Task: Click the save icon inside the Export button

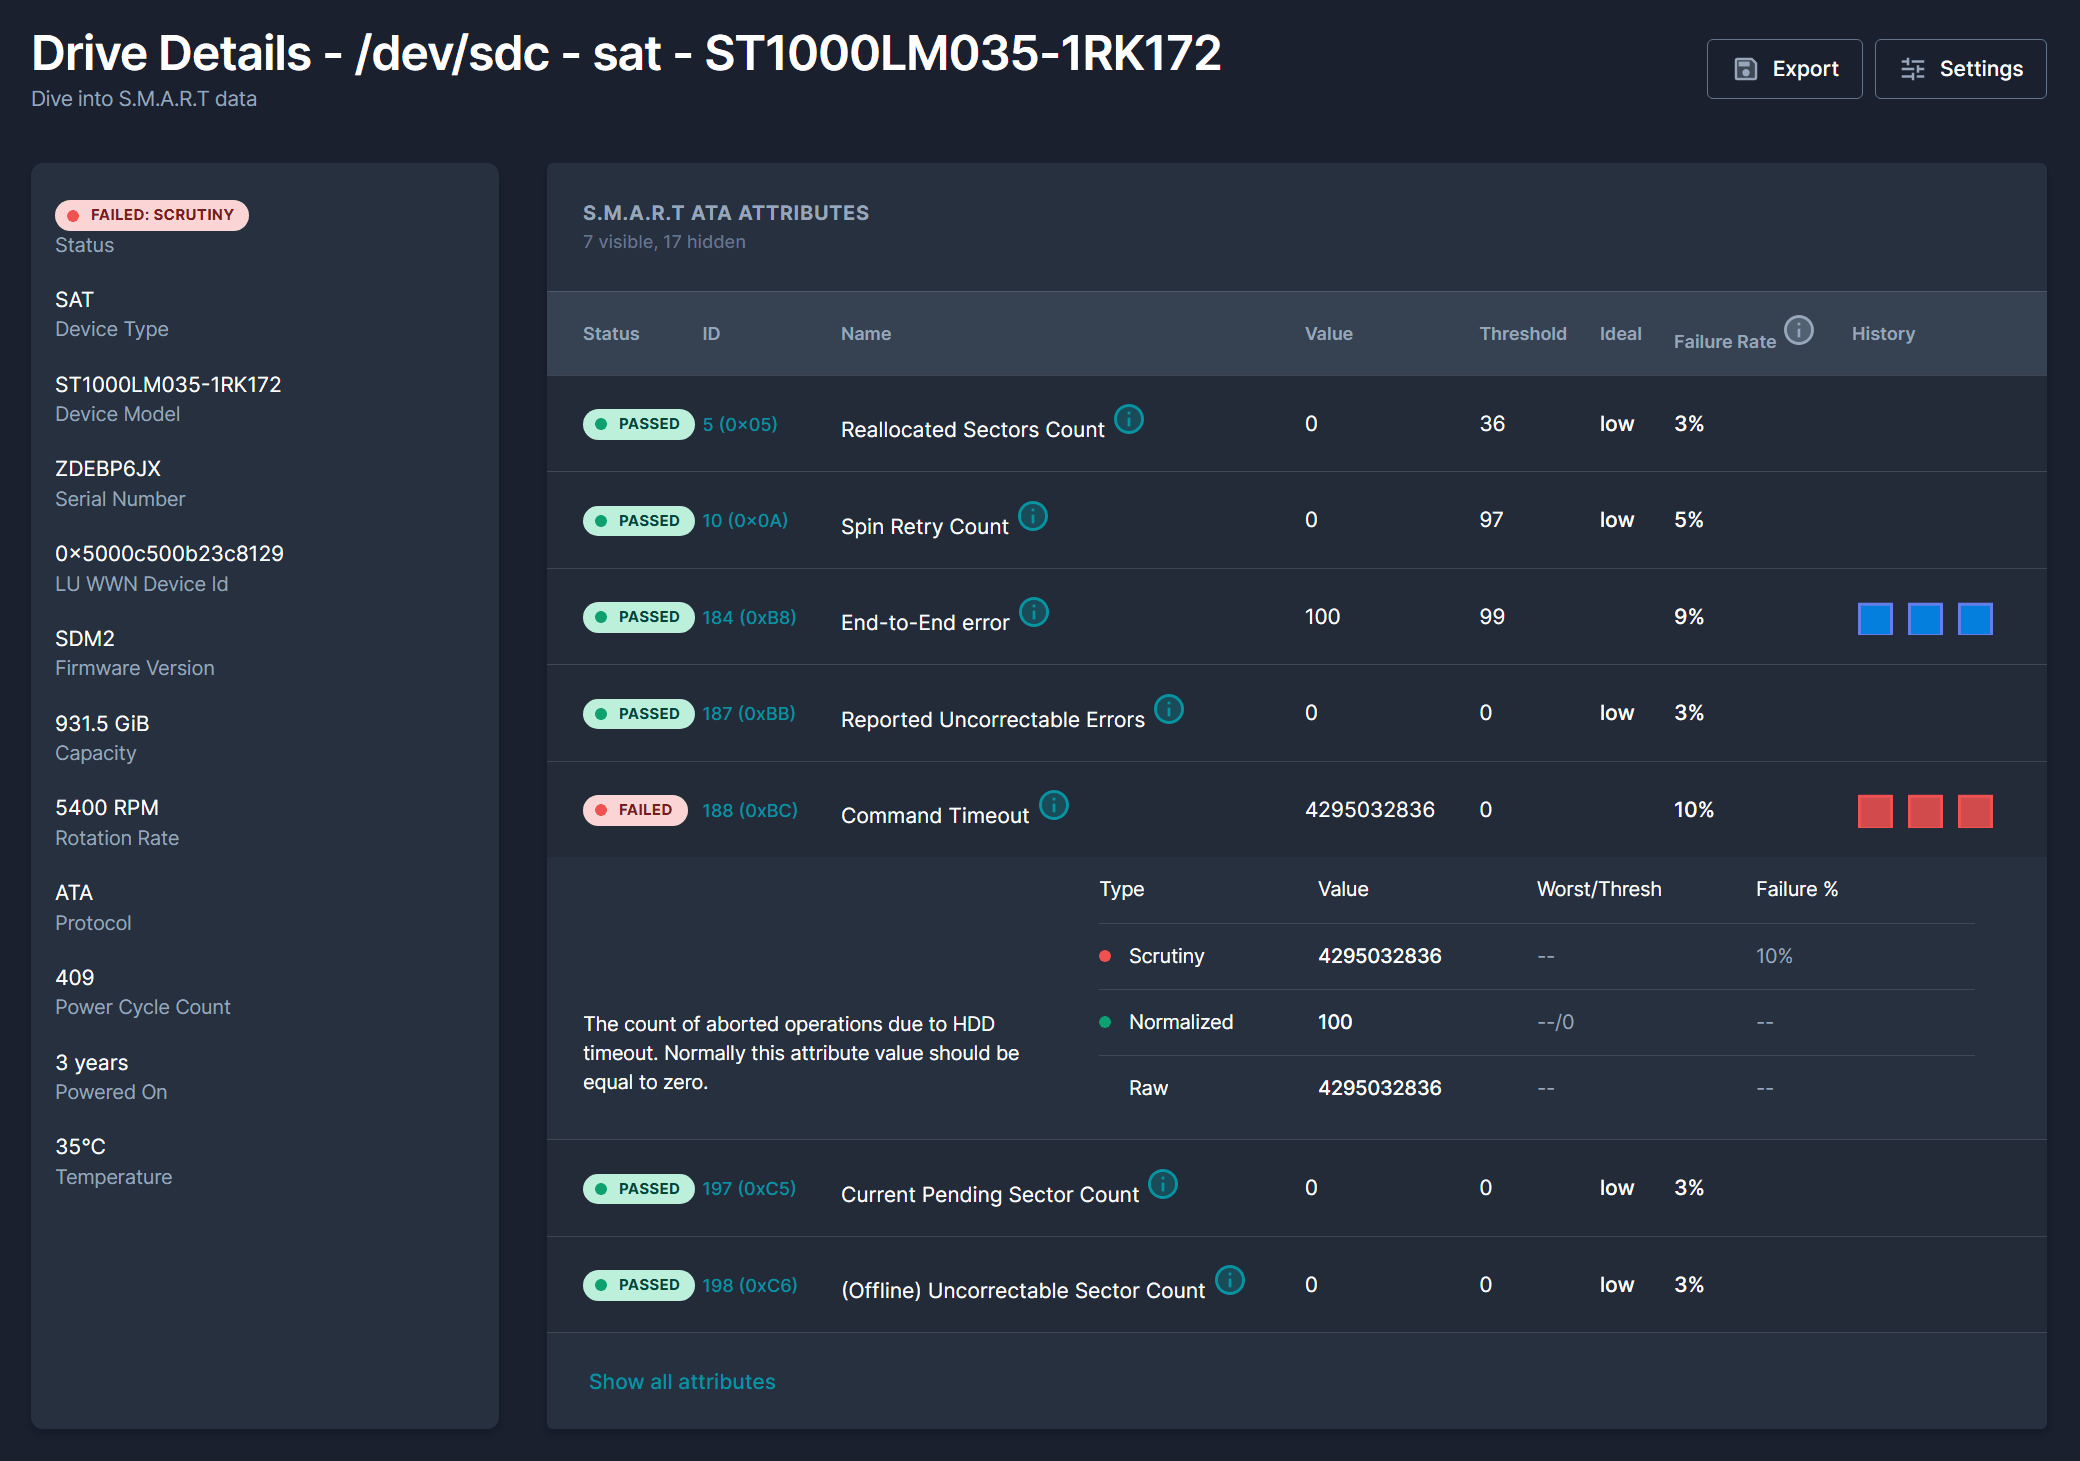Action: click(1744, 68)
